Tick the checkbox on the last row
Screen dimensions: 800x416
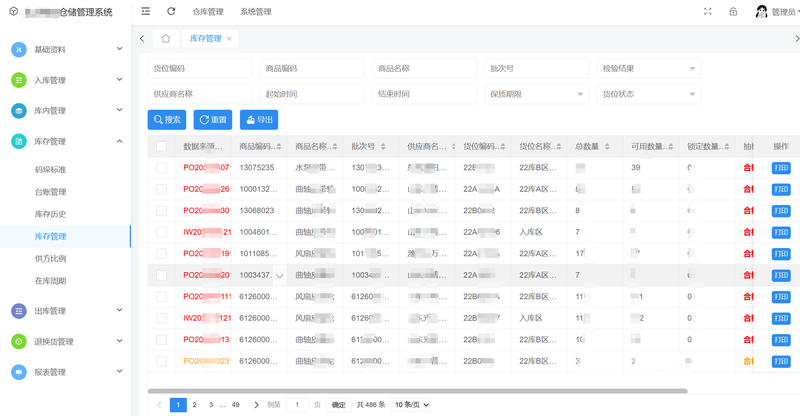(162, 361)
